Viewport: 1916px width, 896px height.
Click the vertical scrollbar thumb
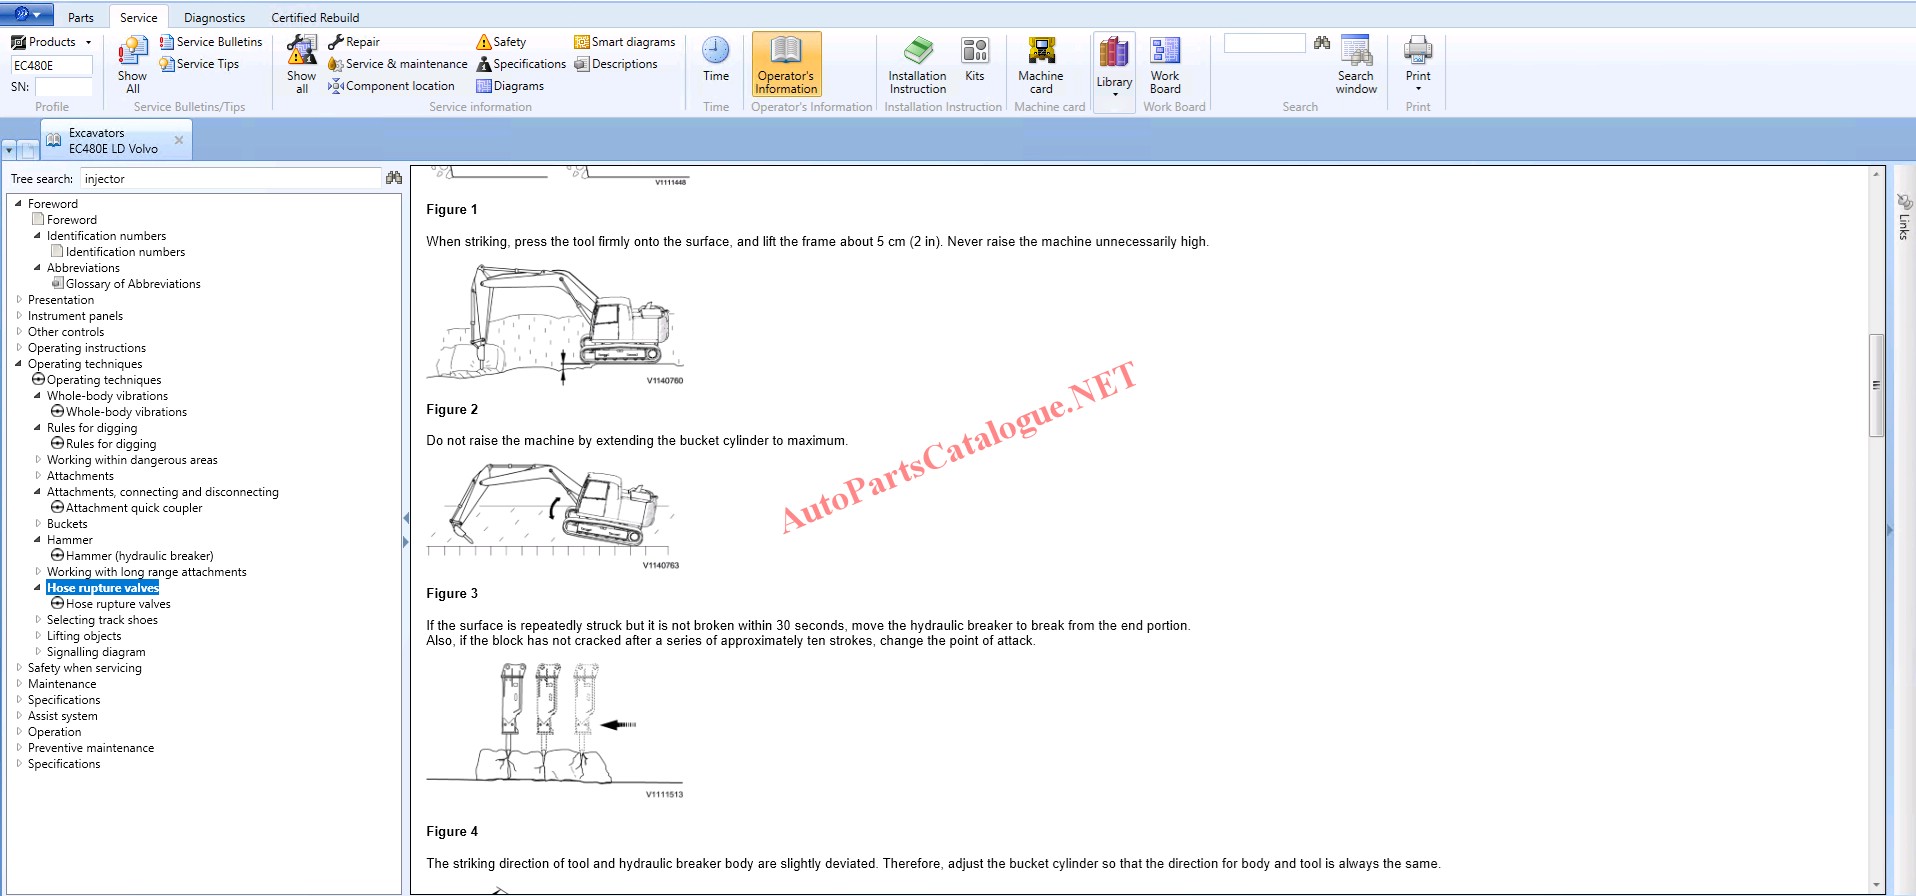[1876, 385]
